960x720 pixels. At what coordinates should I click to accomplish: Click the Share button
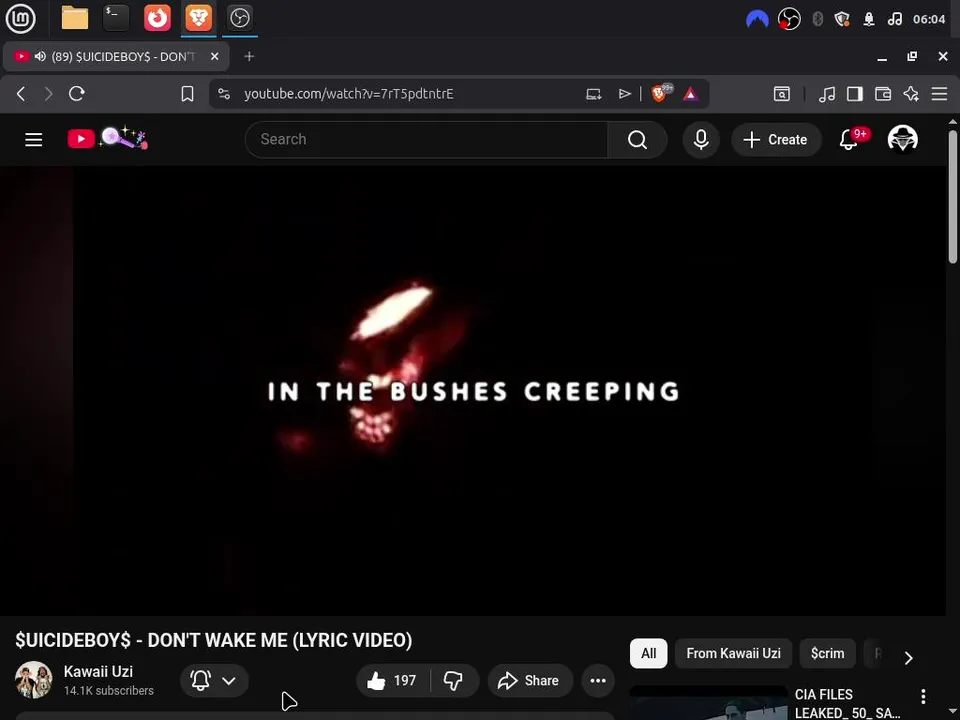[x=530, y=680]
